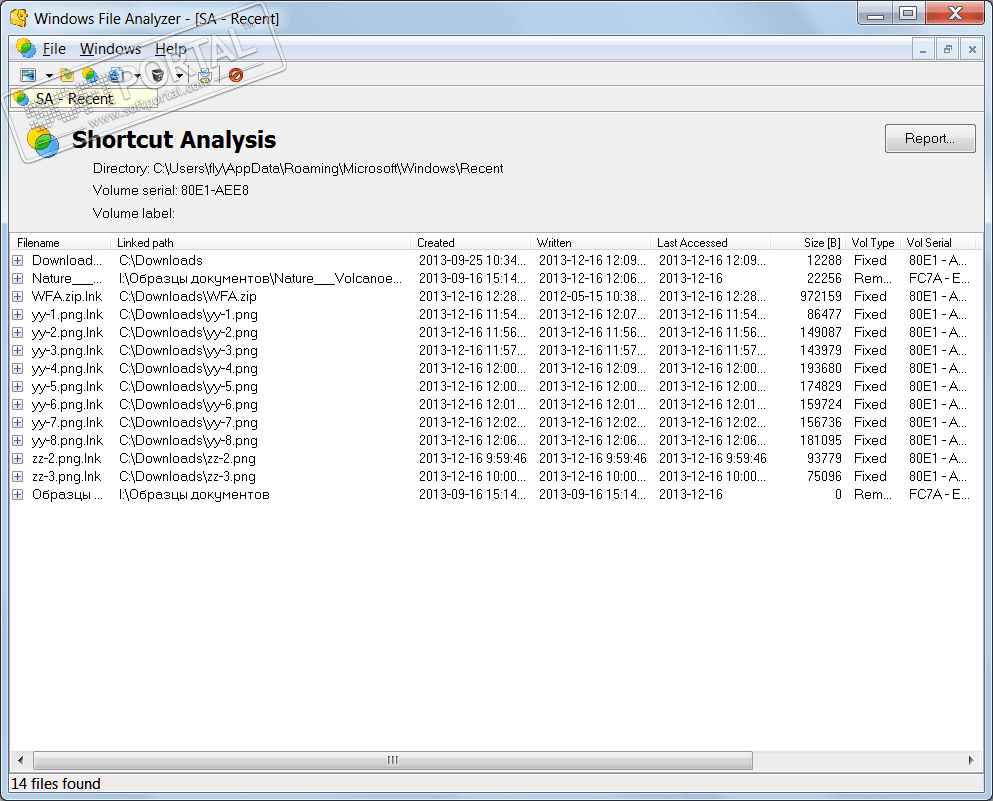Close the inner SA - Recent child window

click(972, 49)
